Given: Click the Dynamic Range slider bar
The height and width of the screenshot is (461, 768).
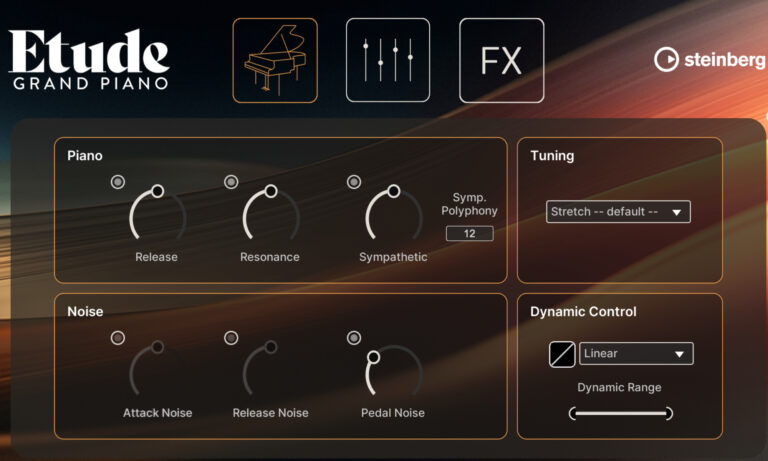Looking at the screenshot, I should point(621,413).
